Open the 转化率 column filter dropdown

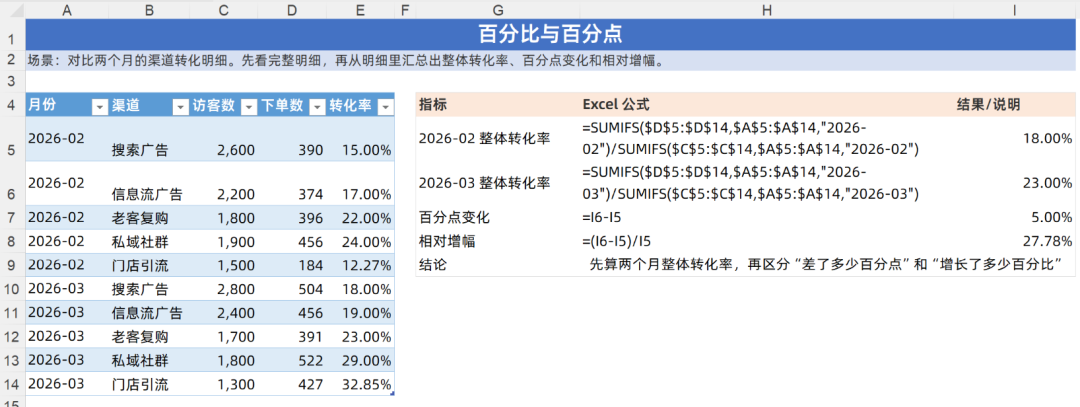[x=386, y=107]
